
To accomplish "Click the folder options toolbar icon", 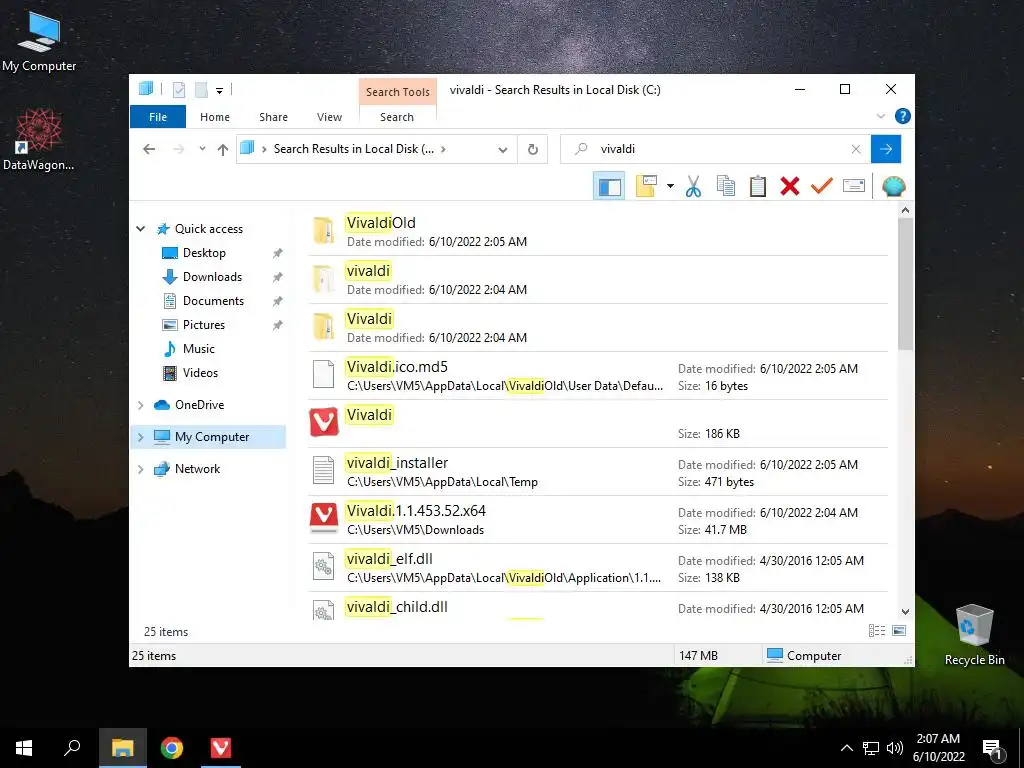I will (x=646, y=187).
